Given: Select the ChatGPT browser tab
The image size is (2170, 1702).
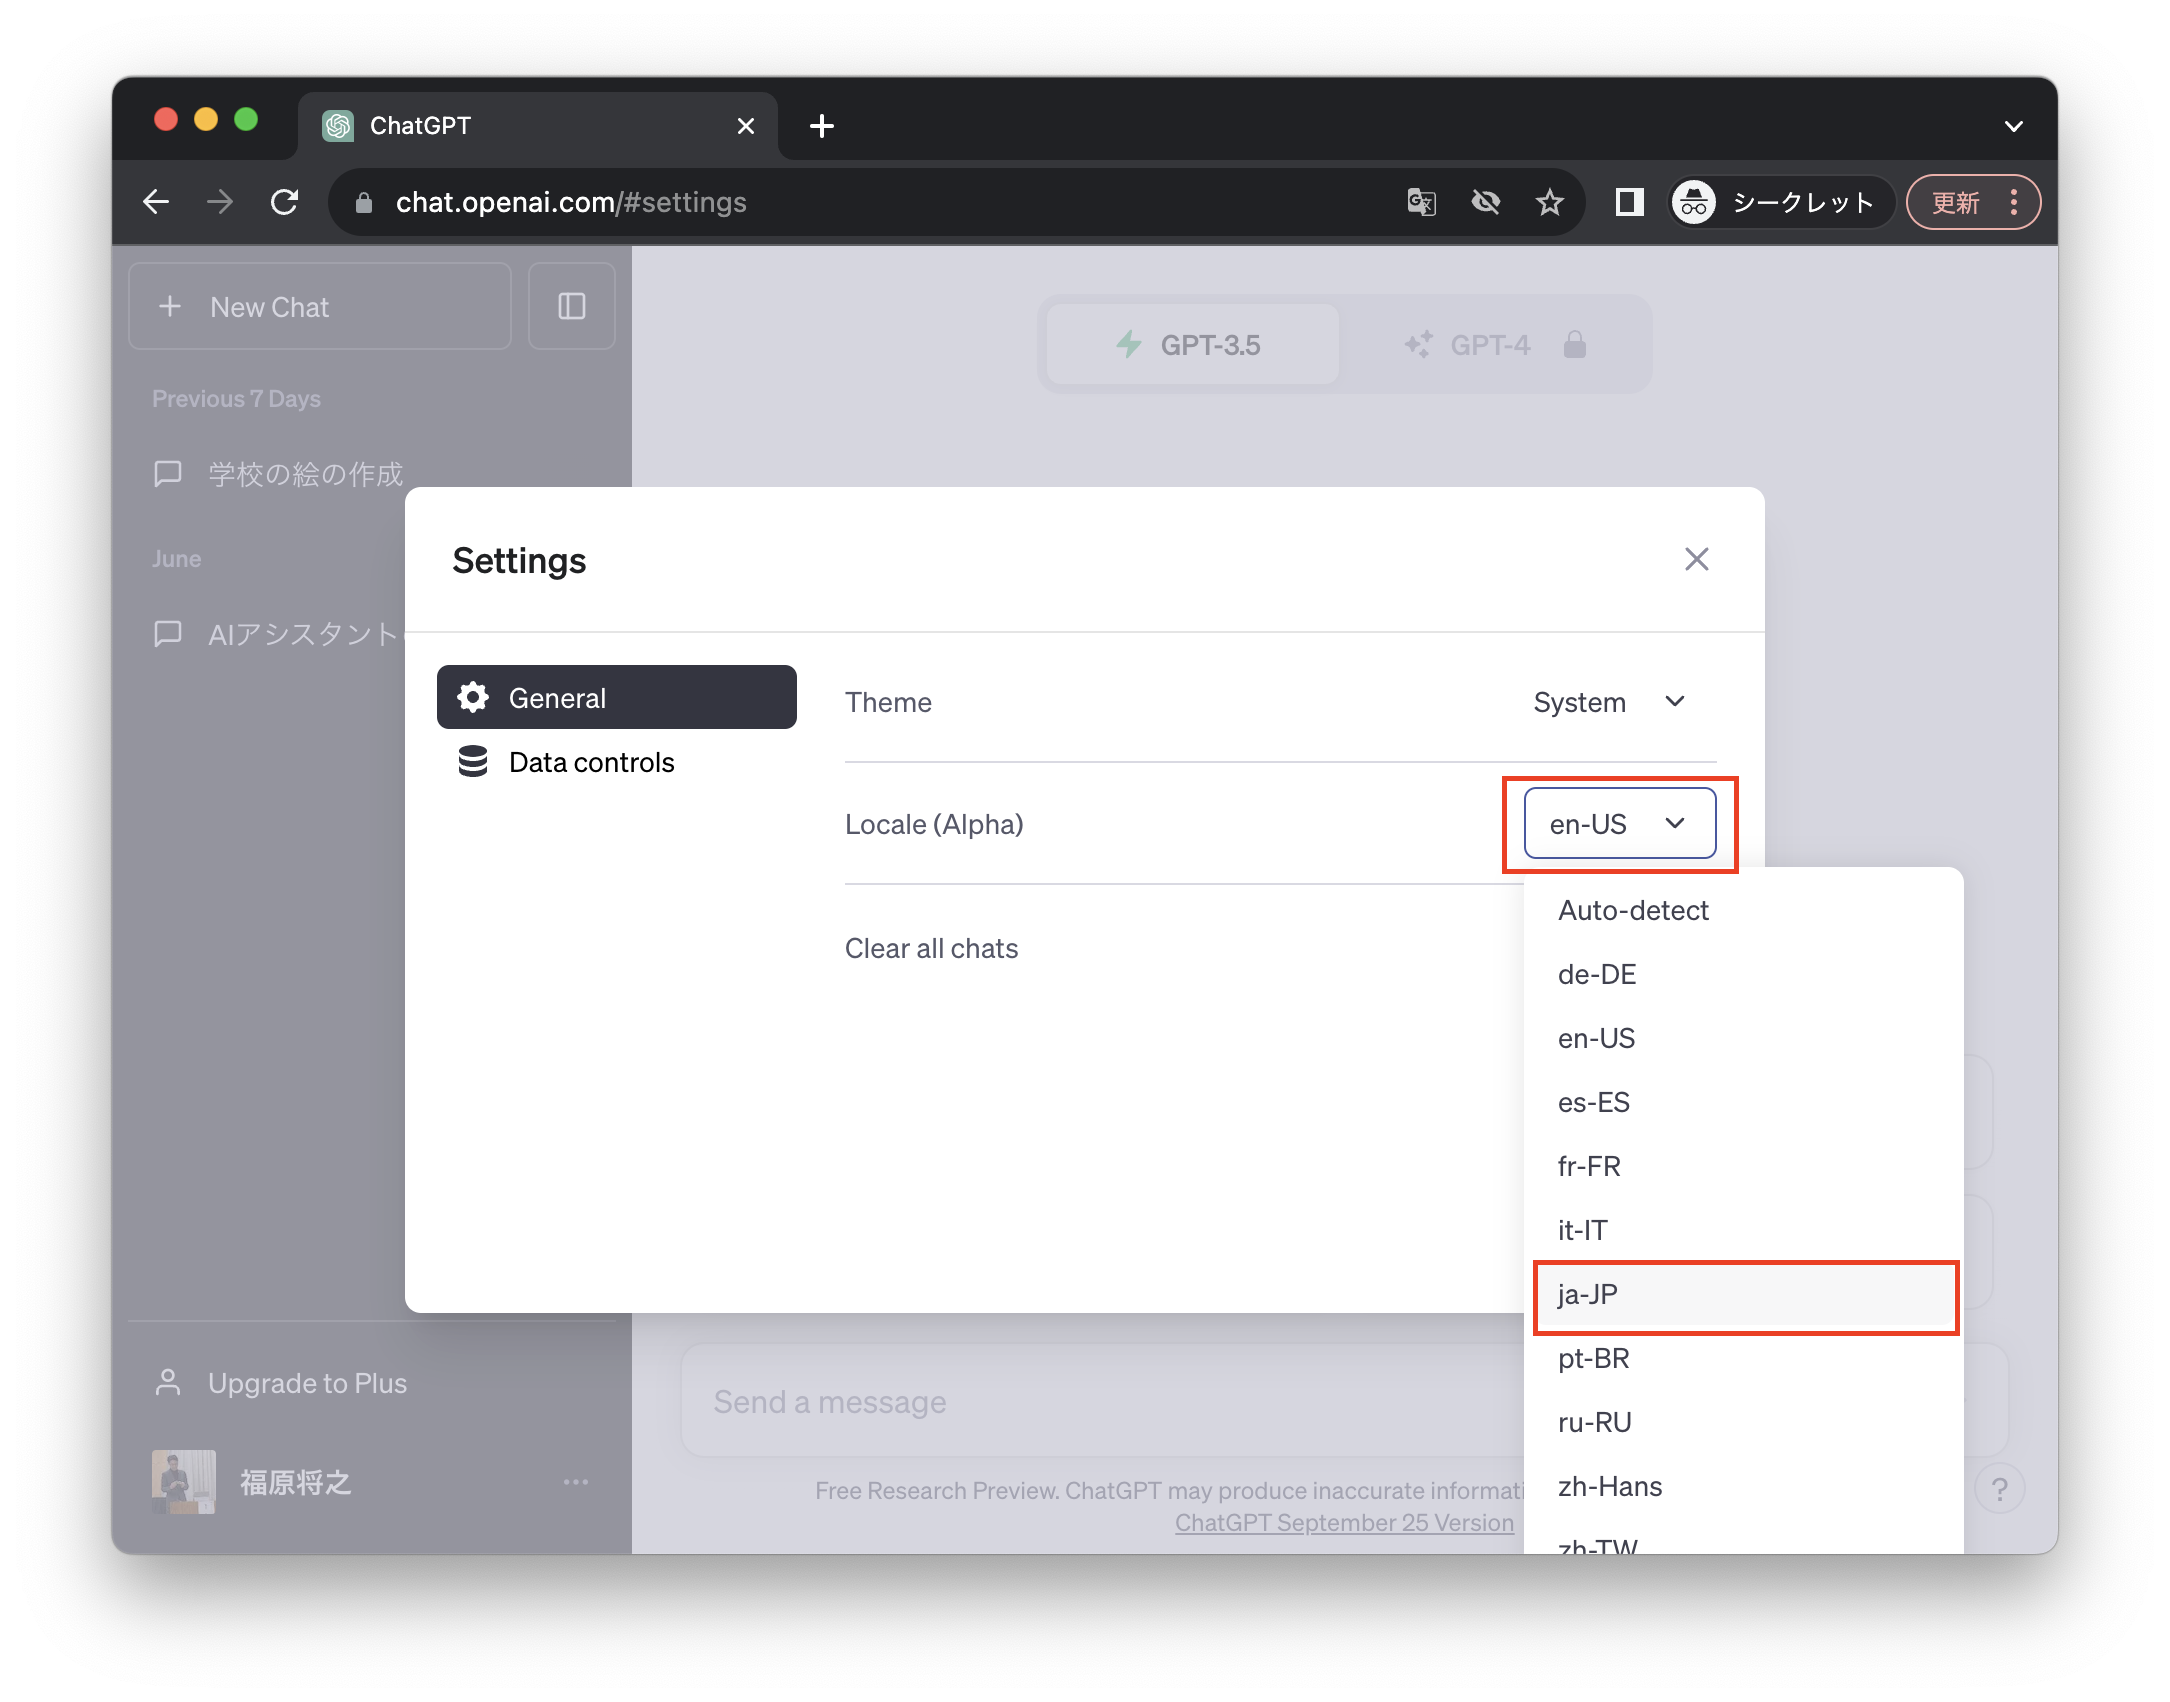Looking at the screenshot, I should click(x=538, y=126).
